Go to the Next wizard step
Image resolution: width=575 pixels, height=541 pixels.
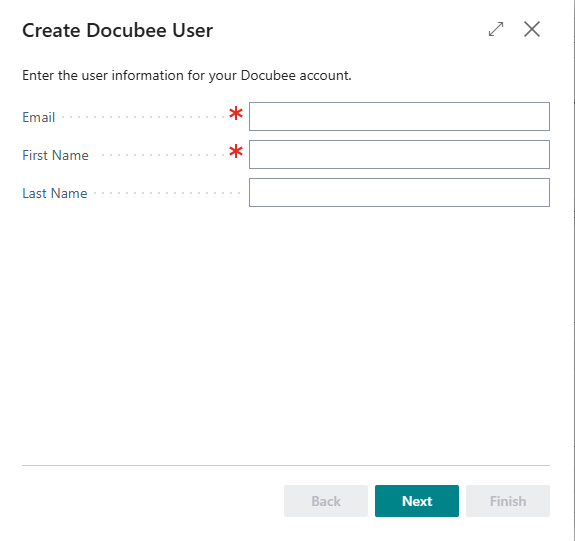(x=417, y=501)
